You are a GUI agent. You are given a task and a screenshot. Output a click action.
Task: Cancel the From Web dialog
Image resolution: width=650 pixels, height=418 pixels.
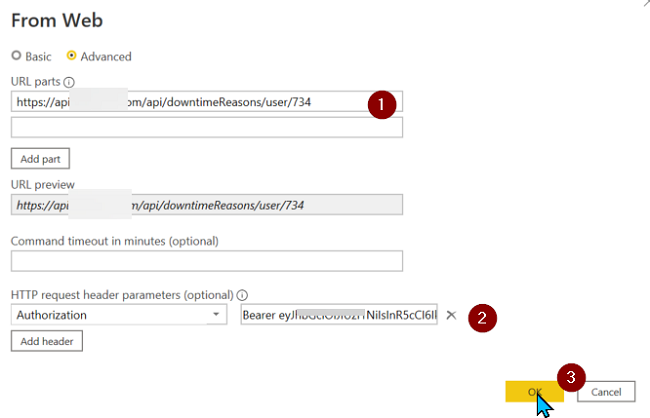coord(606,391)
